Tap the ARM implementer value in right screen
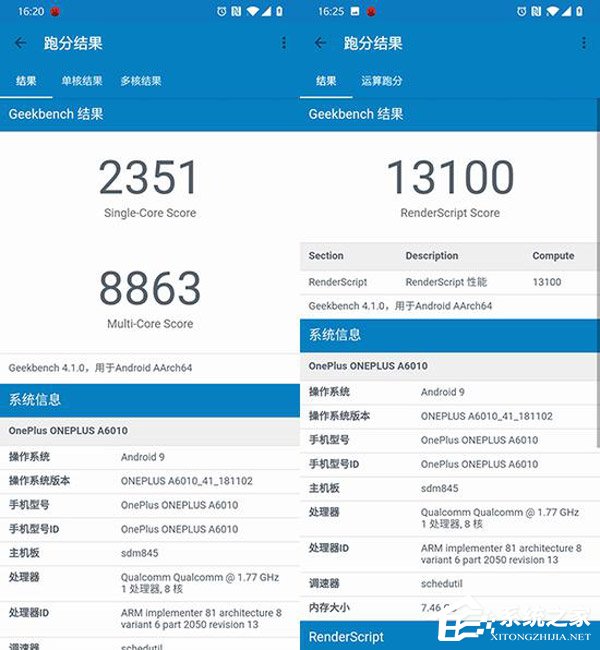The width and height of the screenshot is (600, 650). click(501, 554)
